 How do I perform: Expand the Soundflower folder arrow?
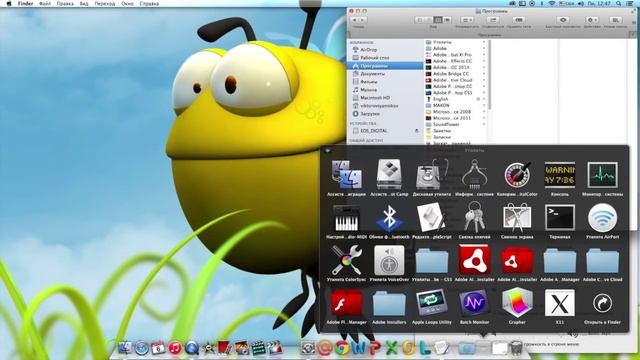(484, 124)
